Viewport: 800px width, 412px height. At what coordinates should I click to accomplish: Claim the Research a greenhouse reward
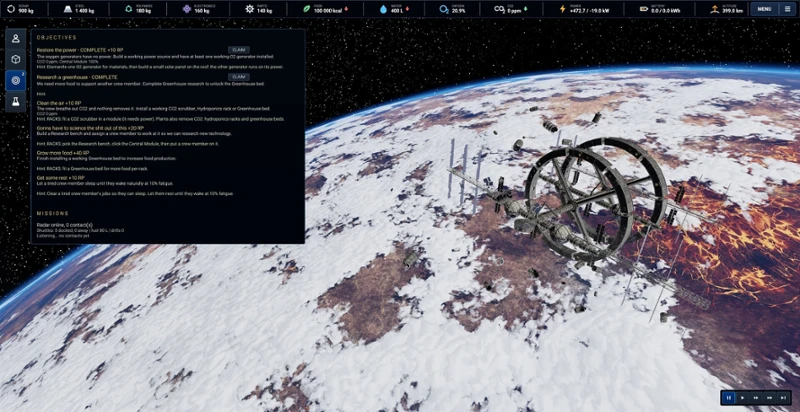tap(238, 76)
